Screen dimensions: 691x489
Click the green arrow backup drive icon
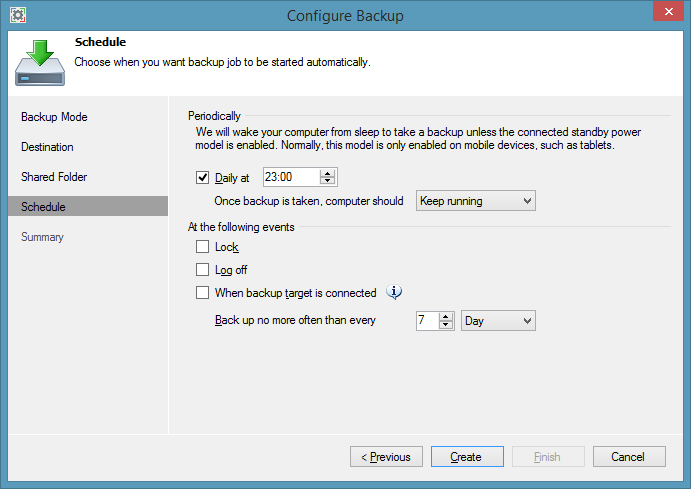tap(40, 62)
